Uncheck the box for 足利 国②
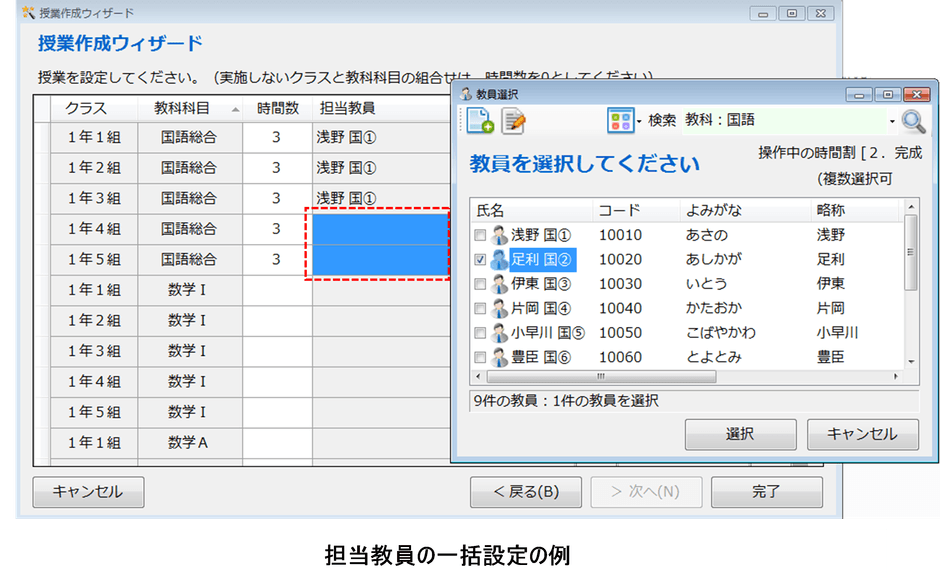Image resolution: width=940 pixels, height=573 pixels. (480, 260)
